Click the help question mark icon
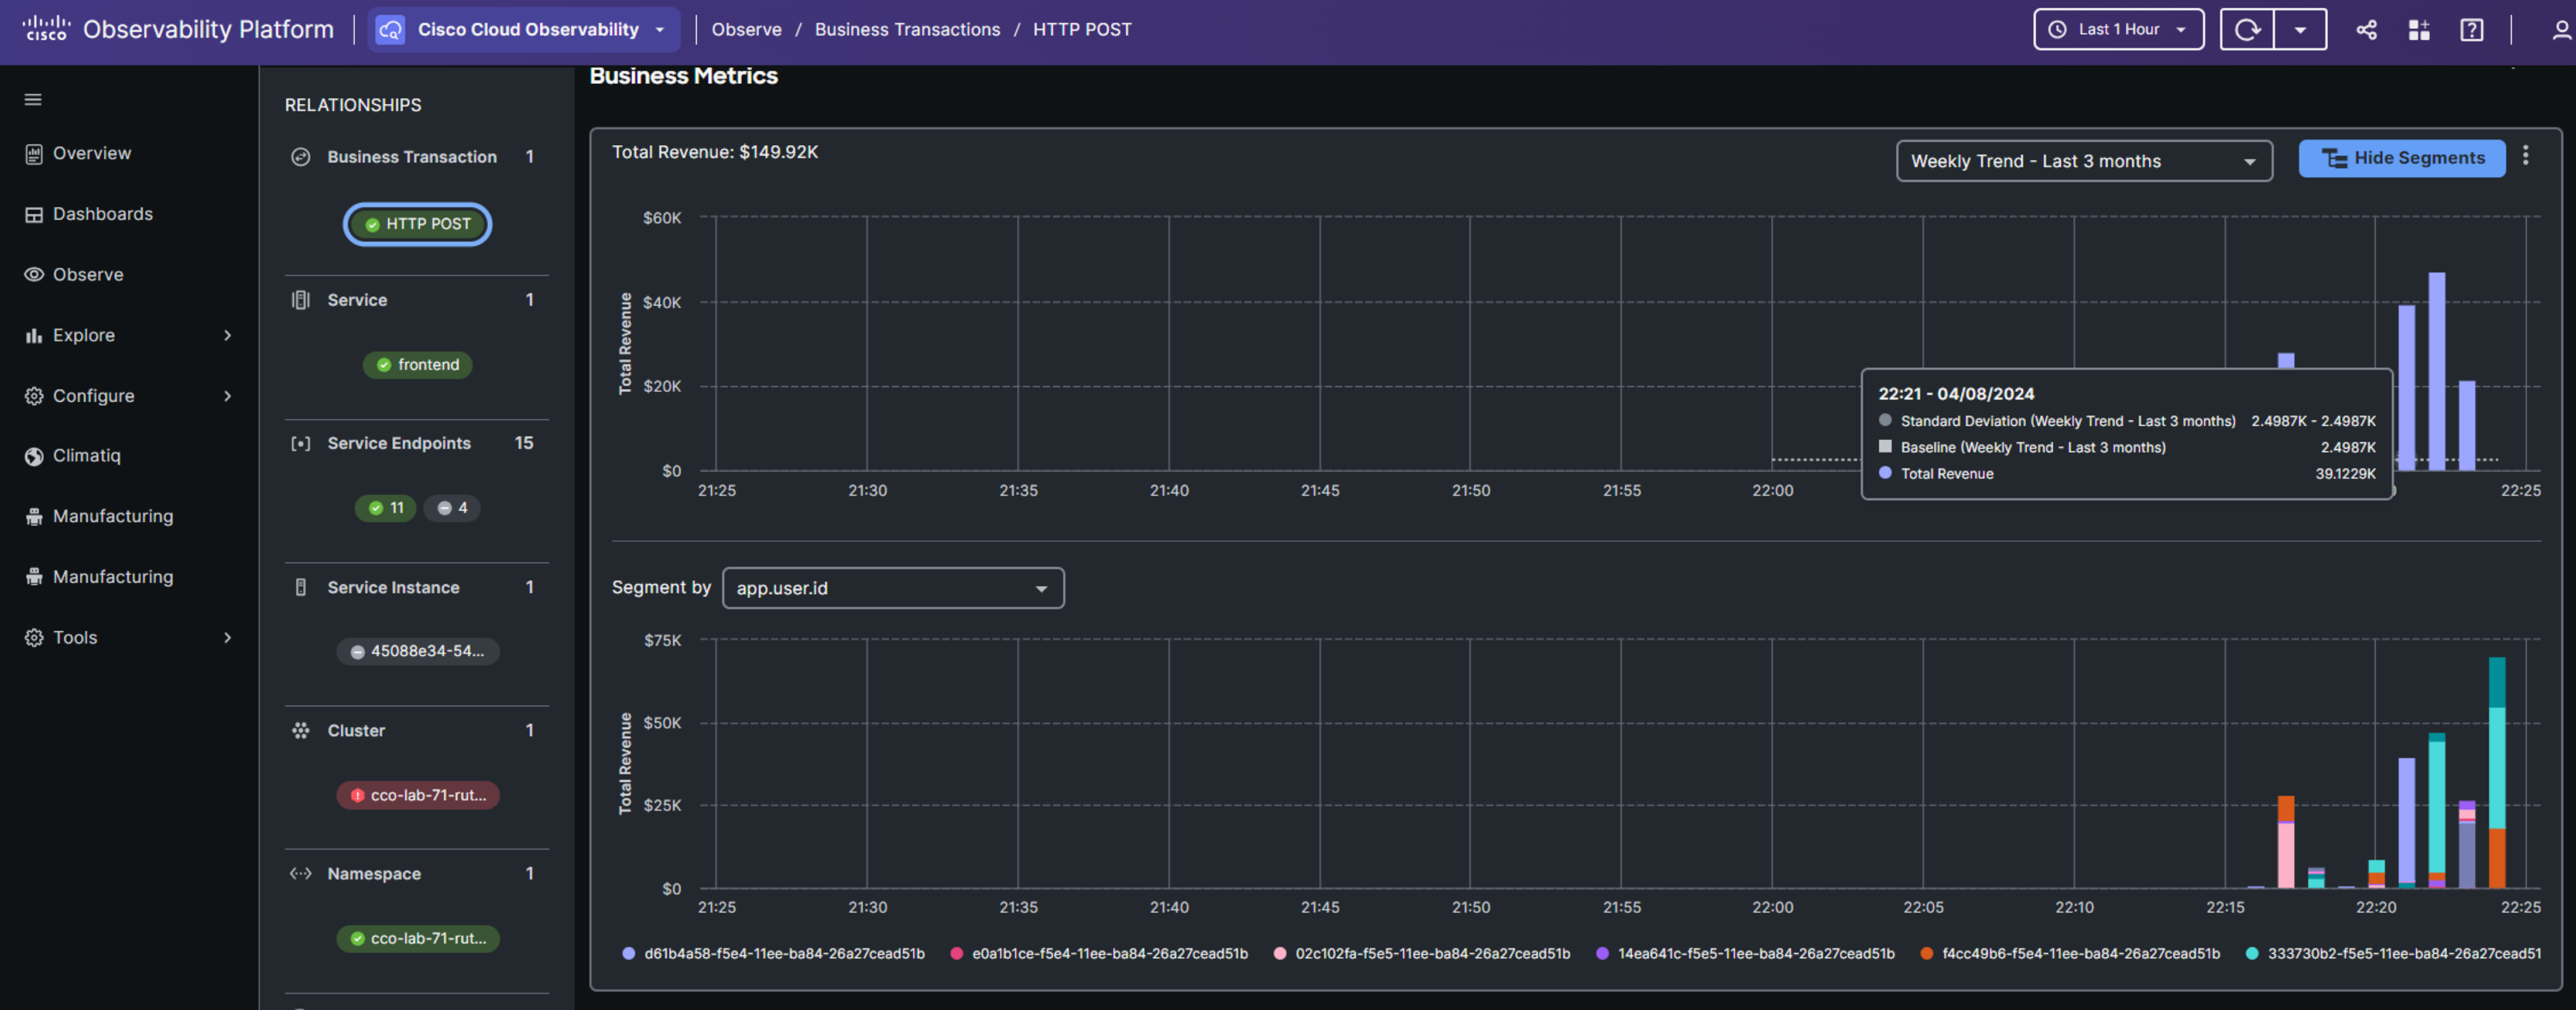 pos(2471,29)
